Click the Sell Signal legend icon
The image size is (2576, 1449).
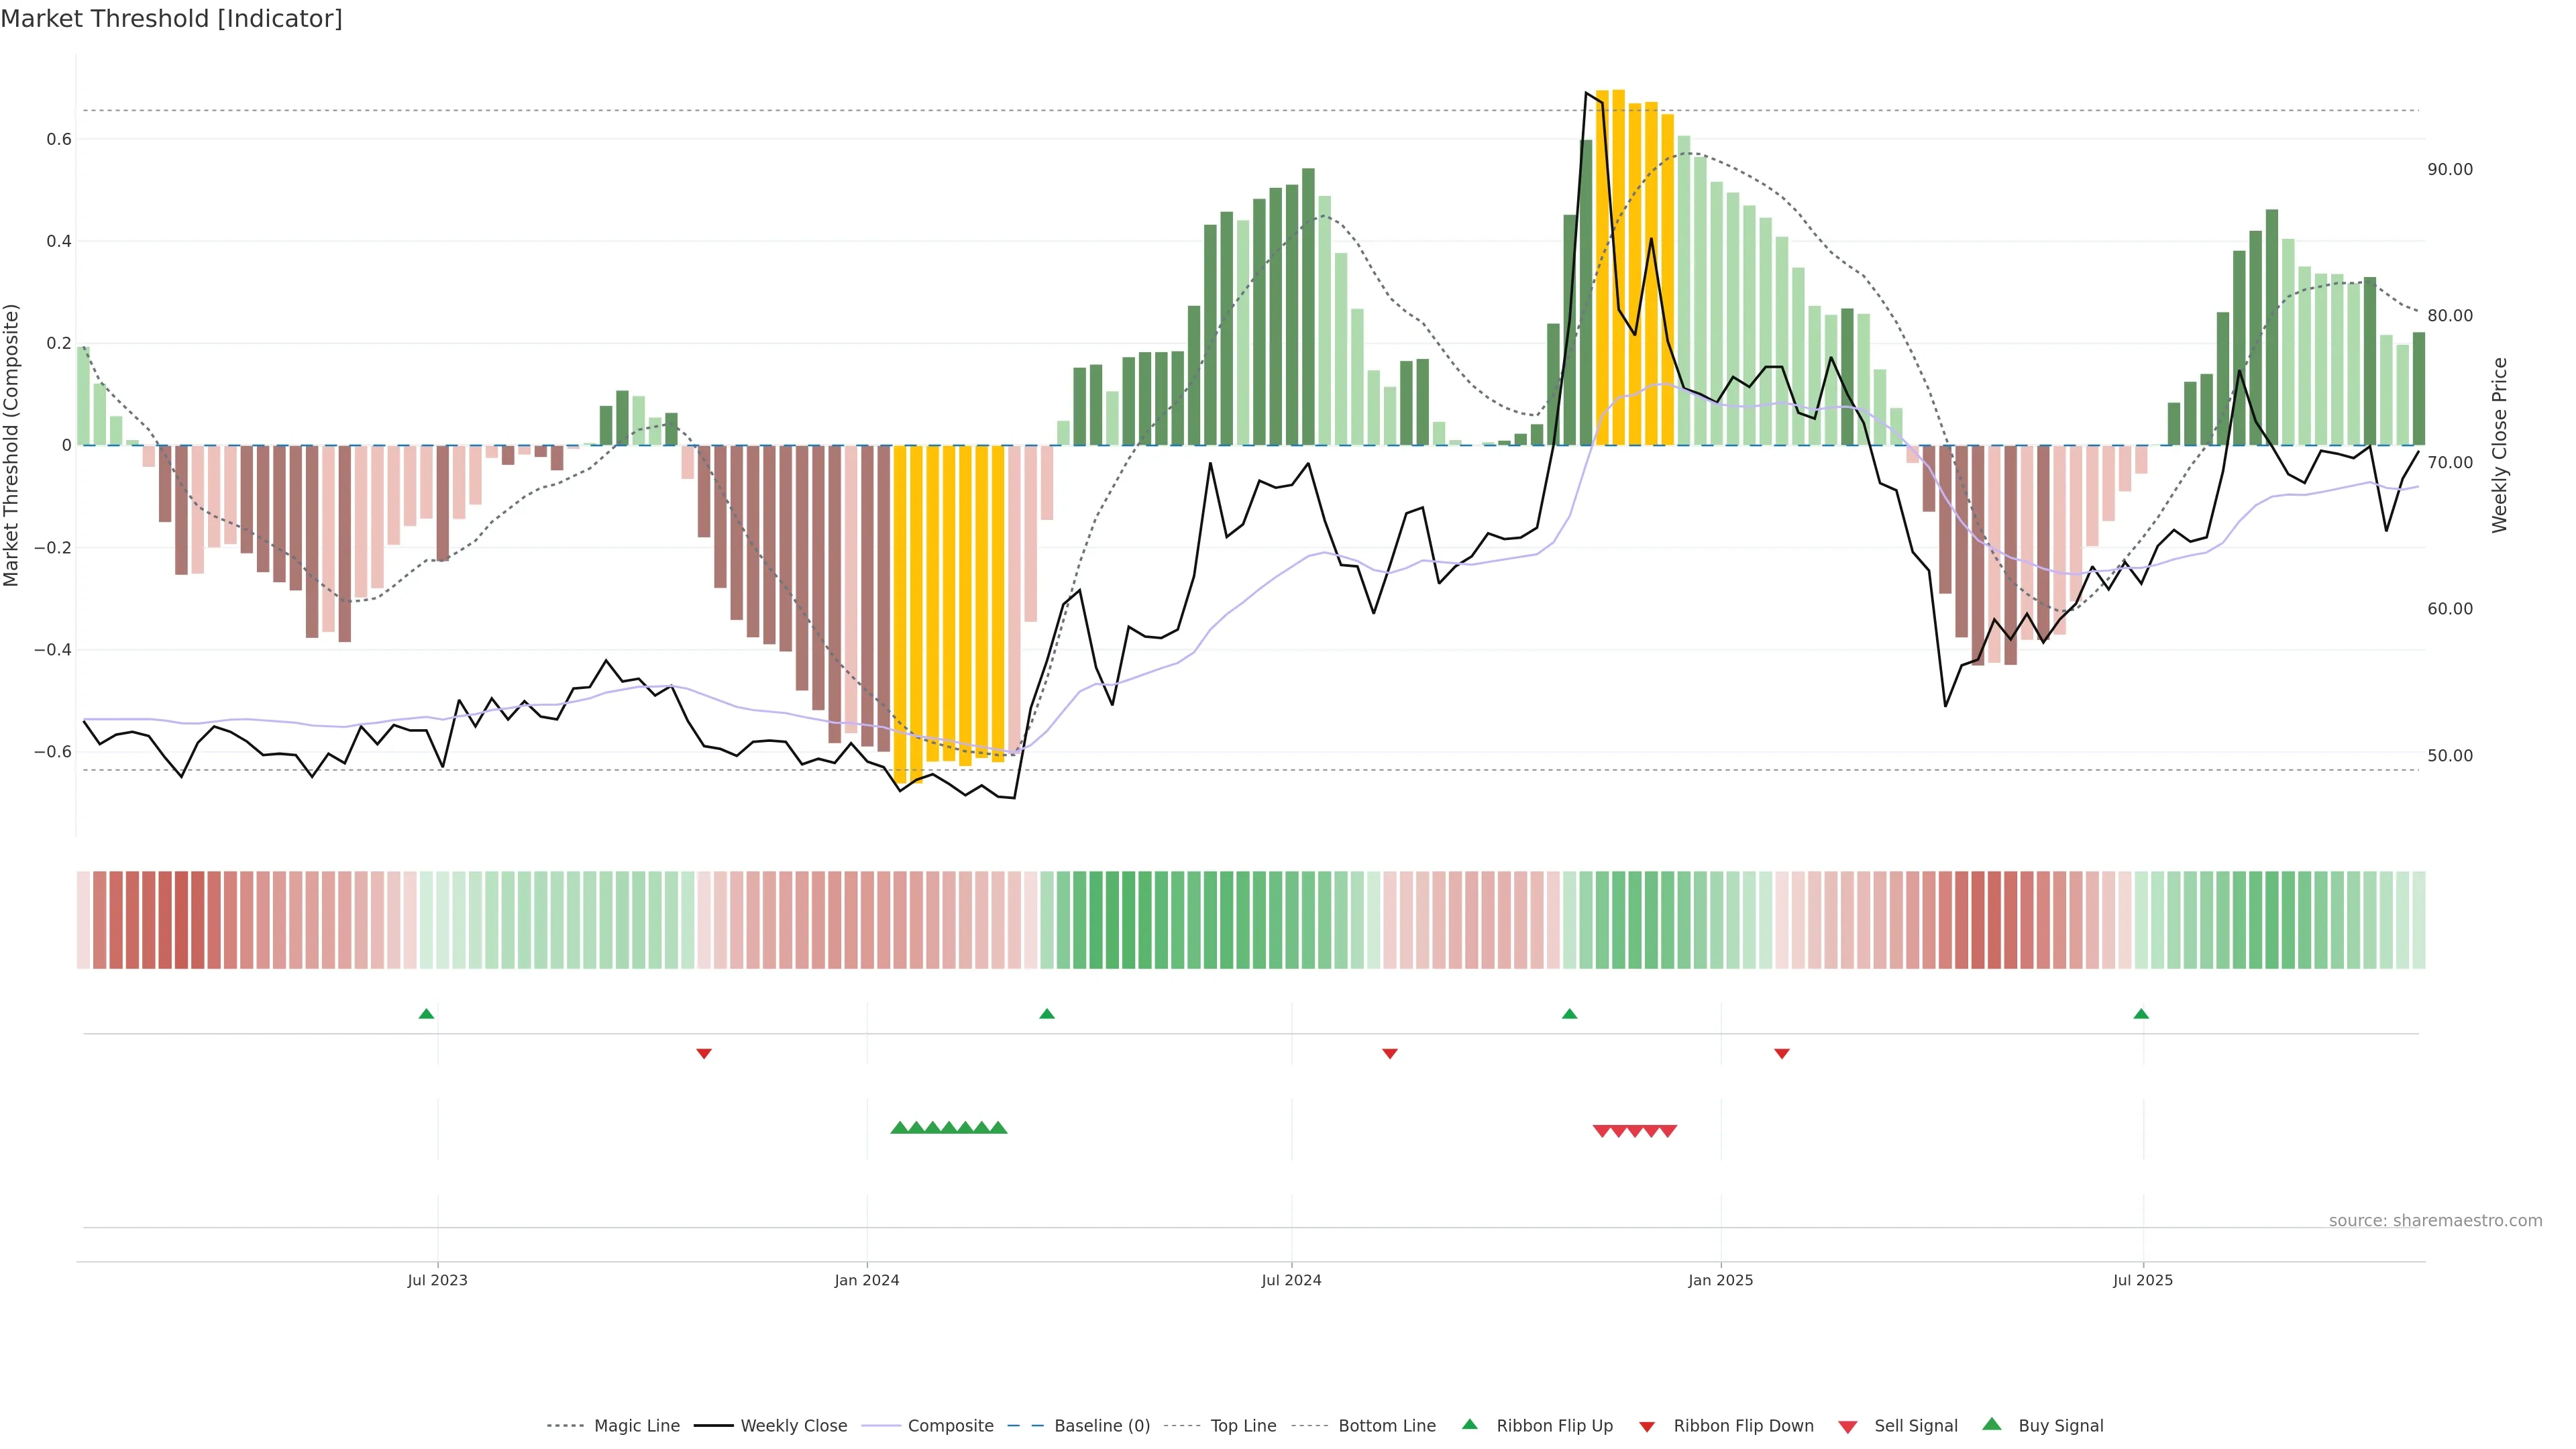1848,1426
